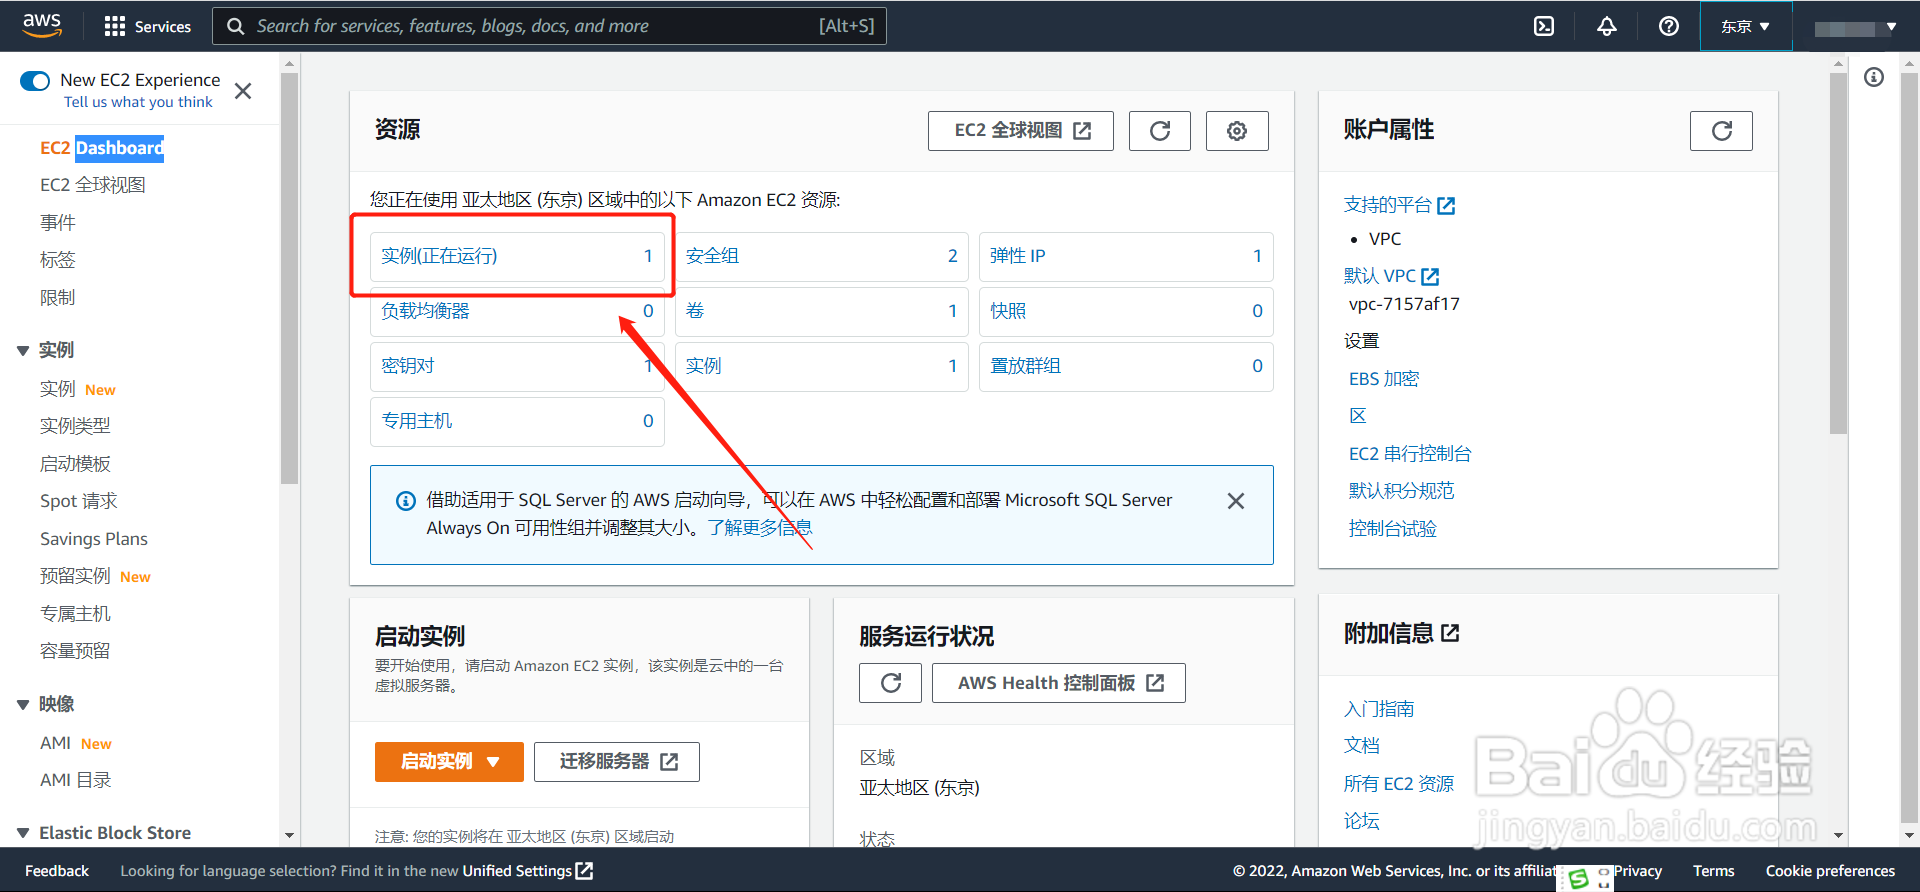The image size is (1920, 892).
Task: Open Savings Plans in the sidebar
Action: pos(94,539)
